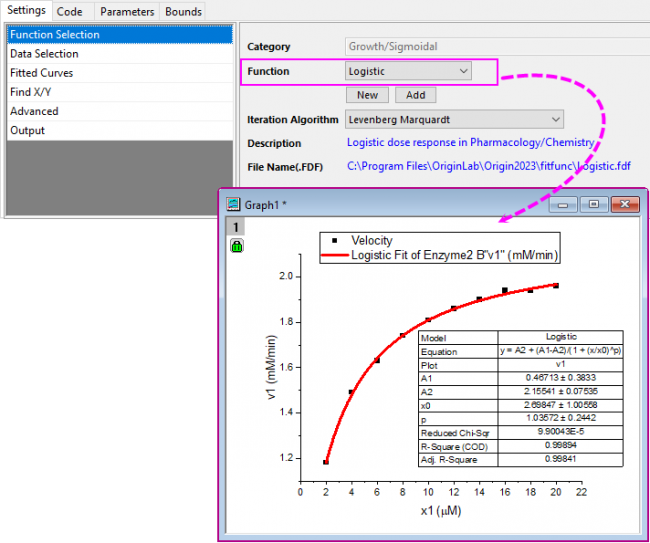The width and height of the screenshot is (650, 543).
Task: Open the Output settings item
Action: tap(28, 130)
